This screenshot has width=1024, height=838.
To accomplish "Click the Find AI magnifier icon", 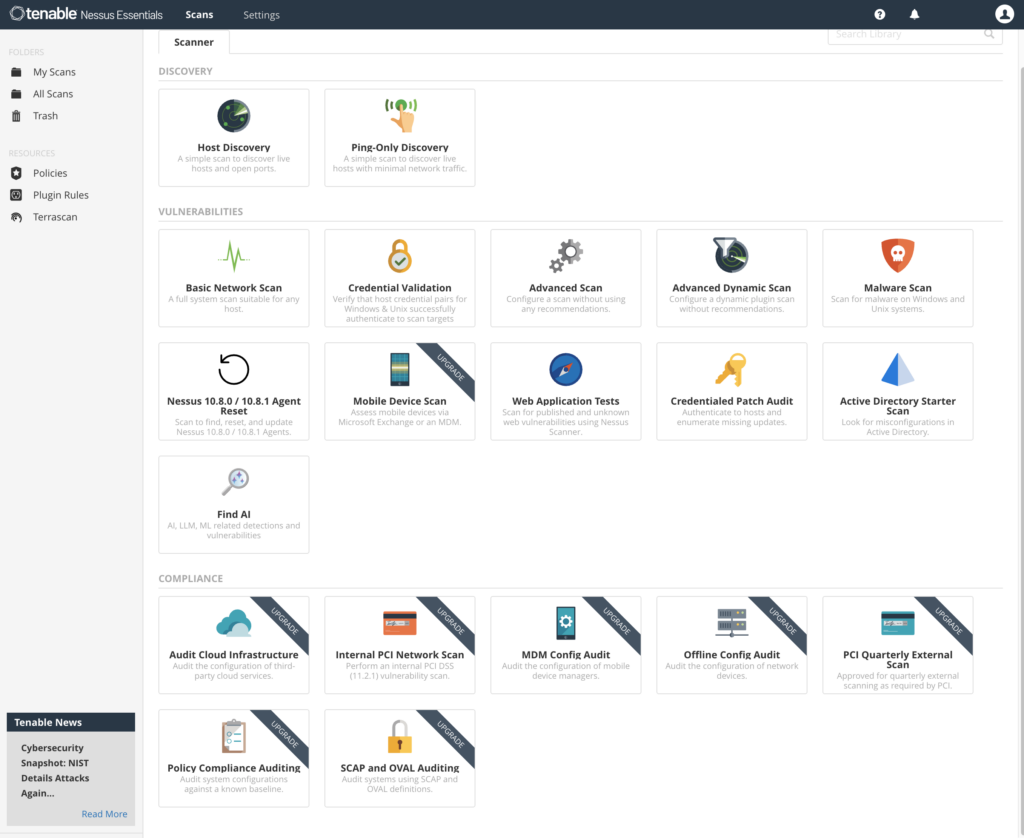I will click(235, 482).
